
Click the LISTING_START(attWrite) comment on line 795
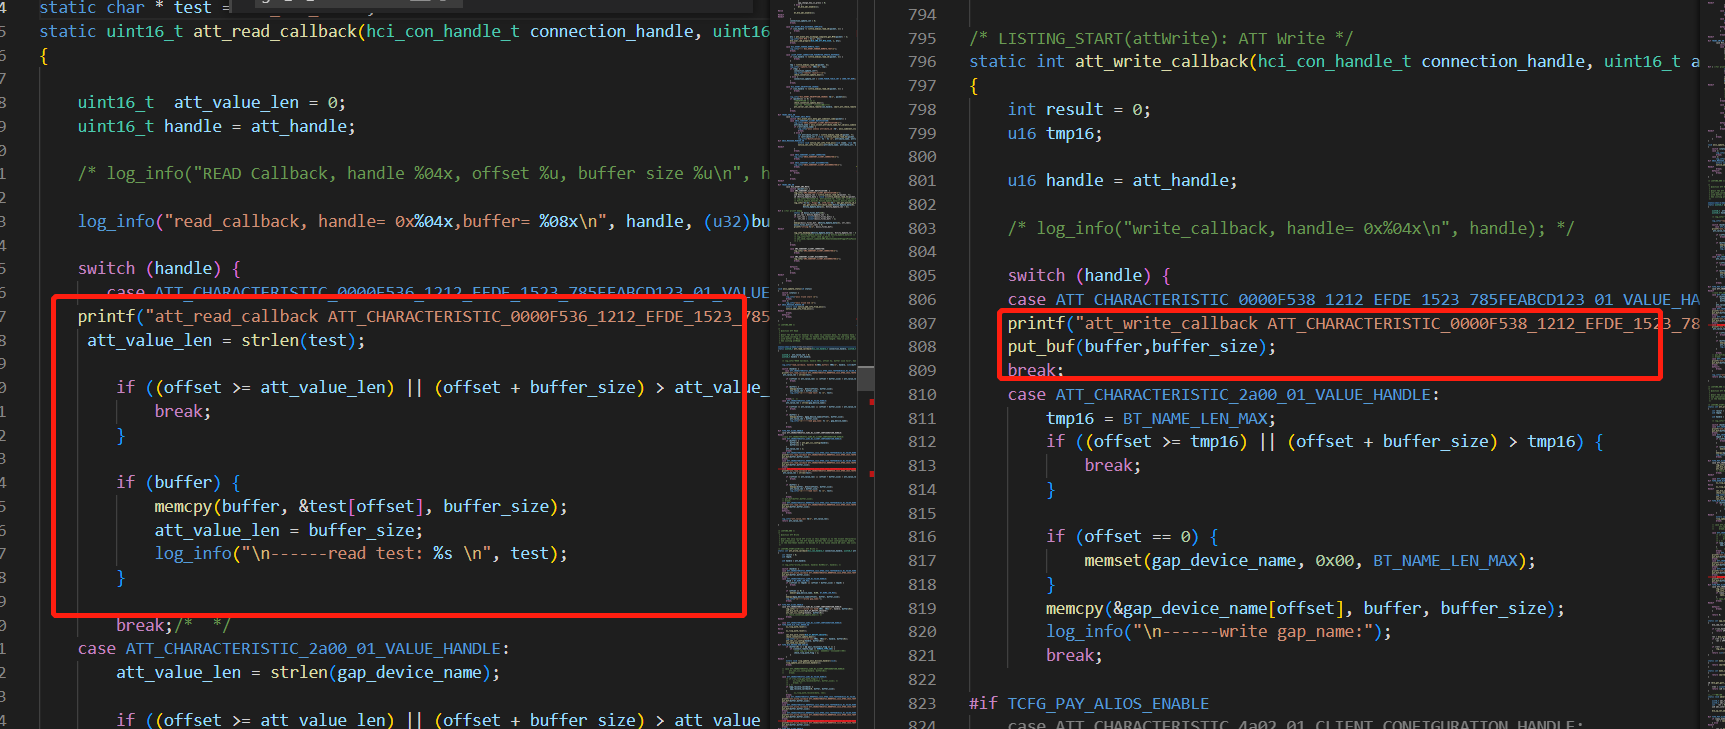point(1161,38)
